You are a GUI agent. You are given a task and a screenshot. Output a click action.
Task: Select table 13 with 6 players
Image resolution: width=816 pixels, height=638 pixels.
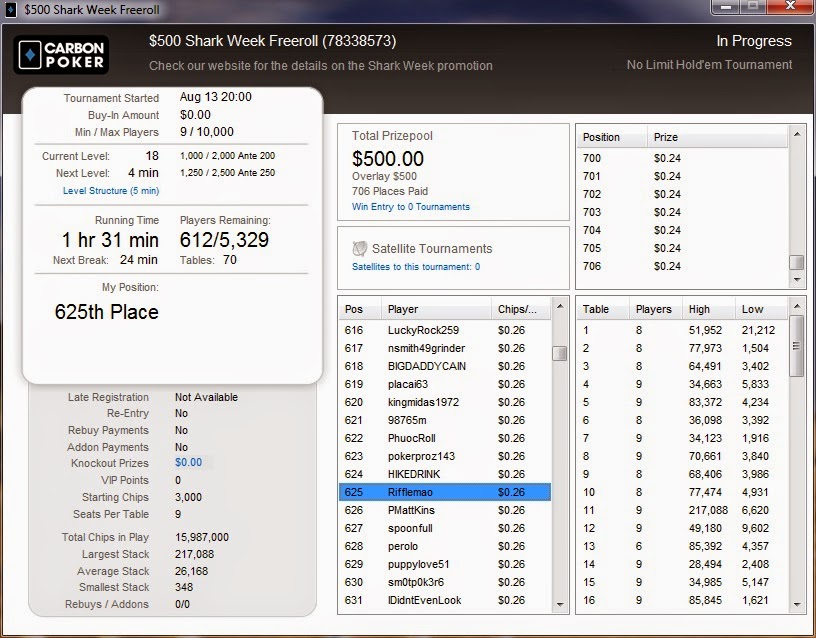coord(682,546)
